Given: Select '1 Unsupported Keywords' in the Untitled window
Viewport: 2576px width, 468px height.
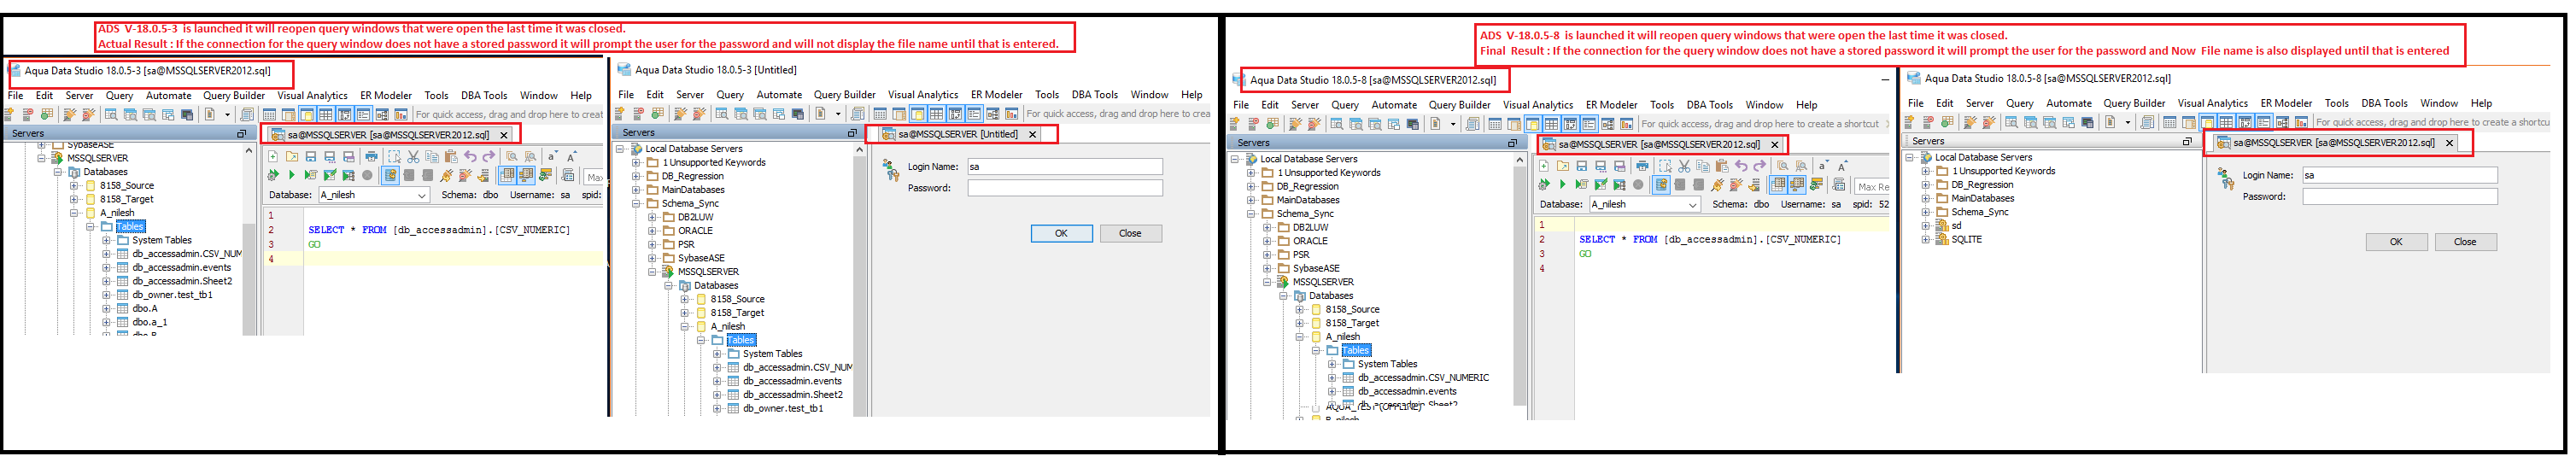Looking at the screenshot, I should (714, 162).
